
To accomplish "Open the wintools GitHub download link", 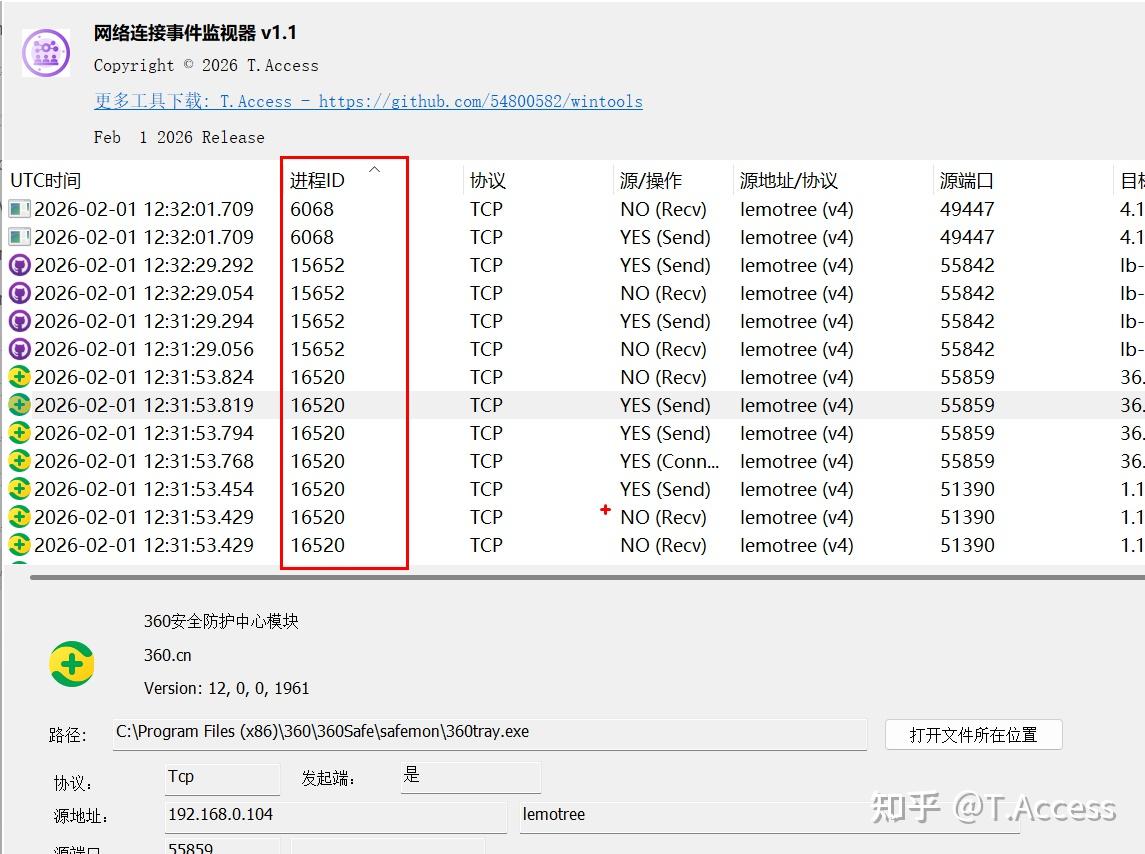I will tap(368, 102).
